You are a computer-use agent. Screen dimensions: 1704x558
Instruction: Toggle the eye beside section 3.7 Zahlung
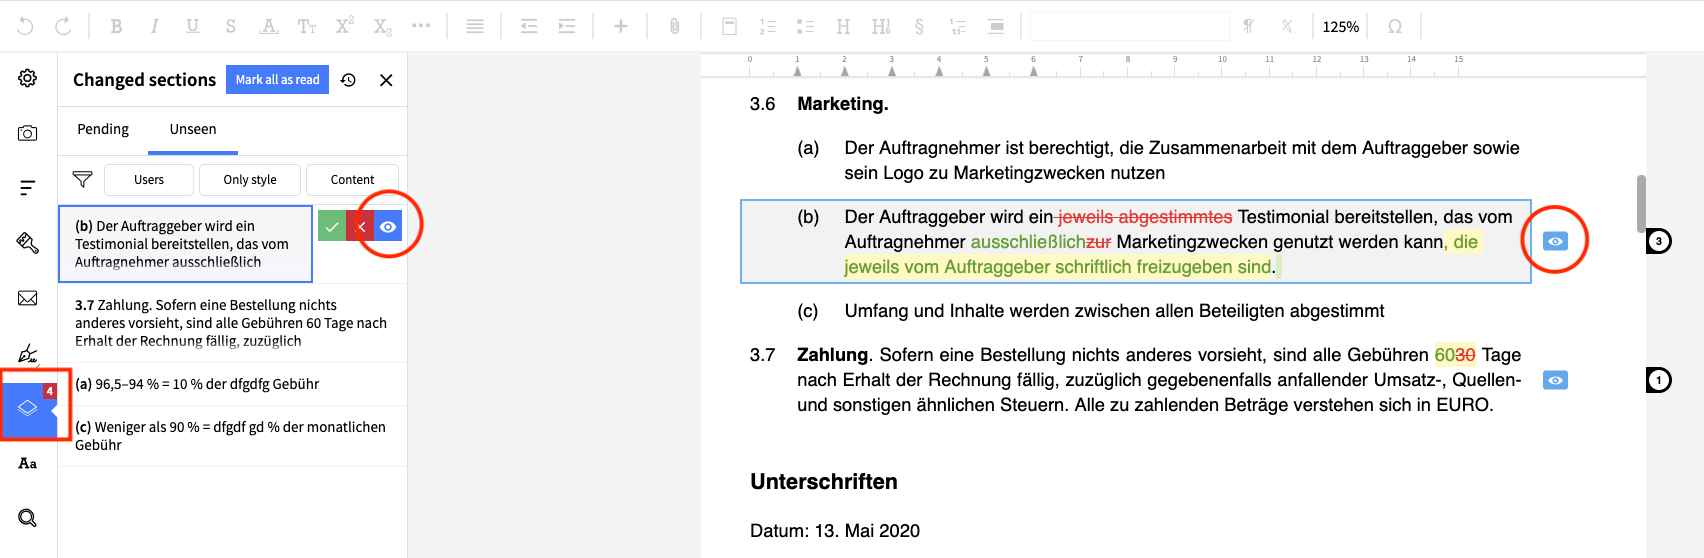(1555, 380)
